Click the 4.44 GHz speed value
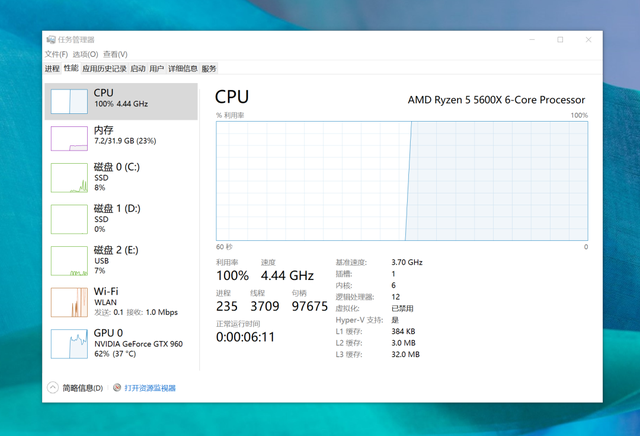This screenshot has width=640, height=436. point(287,276)
